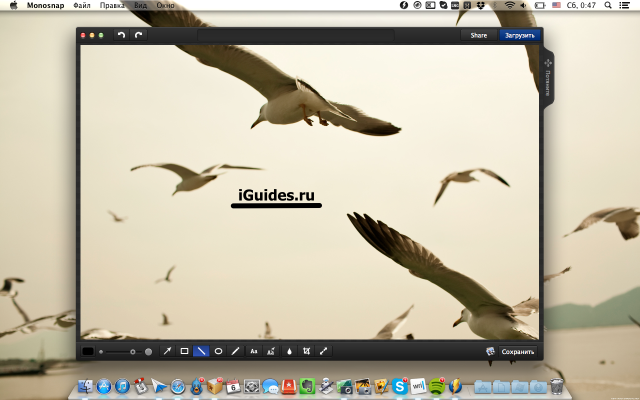Screen dimensions: 640x400
Task: Click the Потяните drag handle tab
Action: click(x=548, y=78)
